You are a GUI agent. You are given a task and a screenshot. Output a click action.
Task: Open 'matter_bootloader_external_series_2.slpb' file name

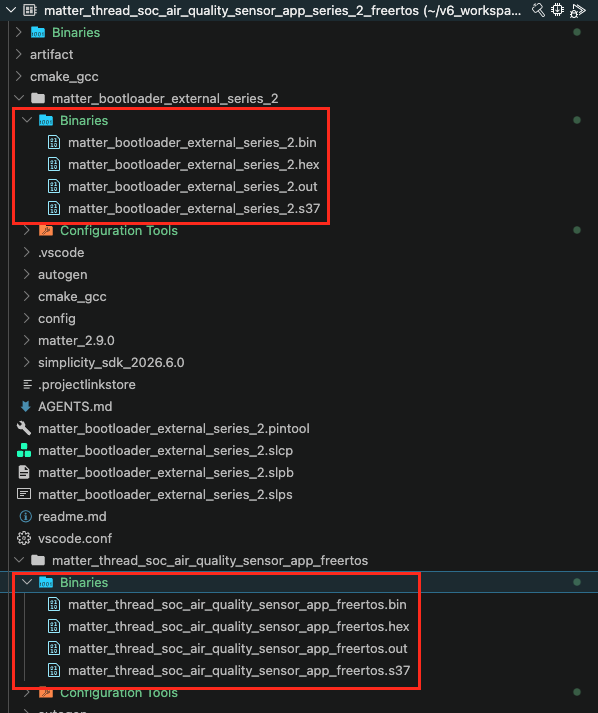click(166, 473)
